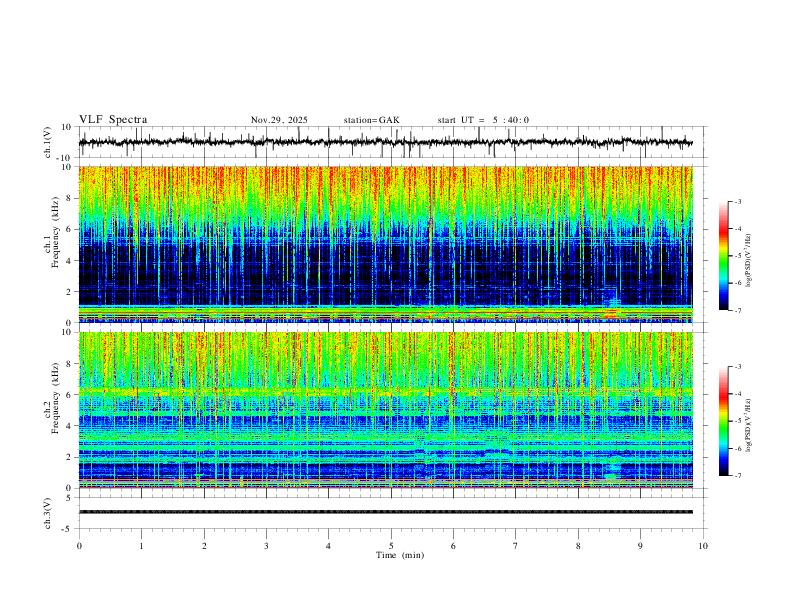Viewport: 792px width, 612px height.
Task: Click time axis tick label "7"
Action: [x=516, y=546]
